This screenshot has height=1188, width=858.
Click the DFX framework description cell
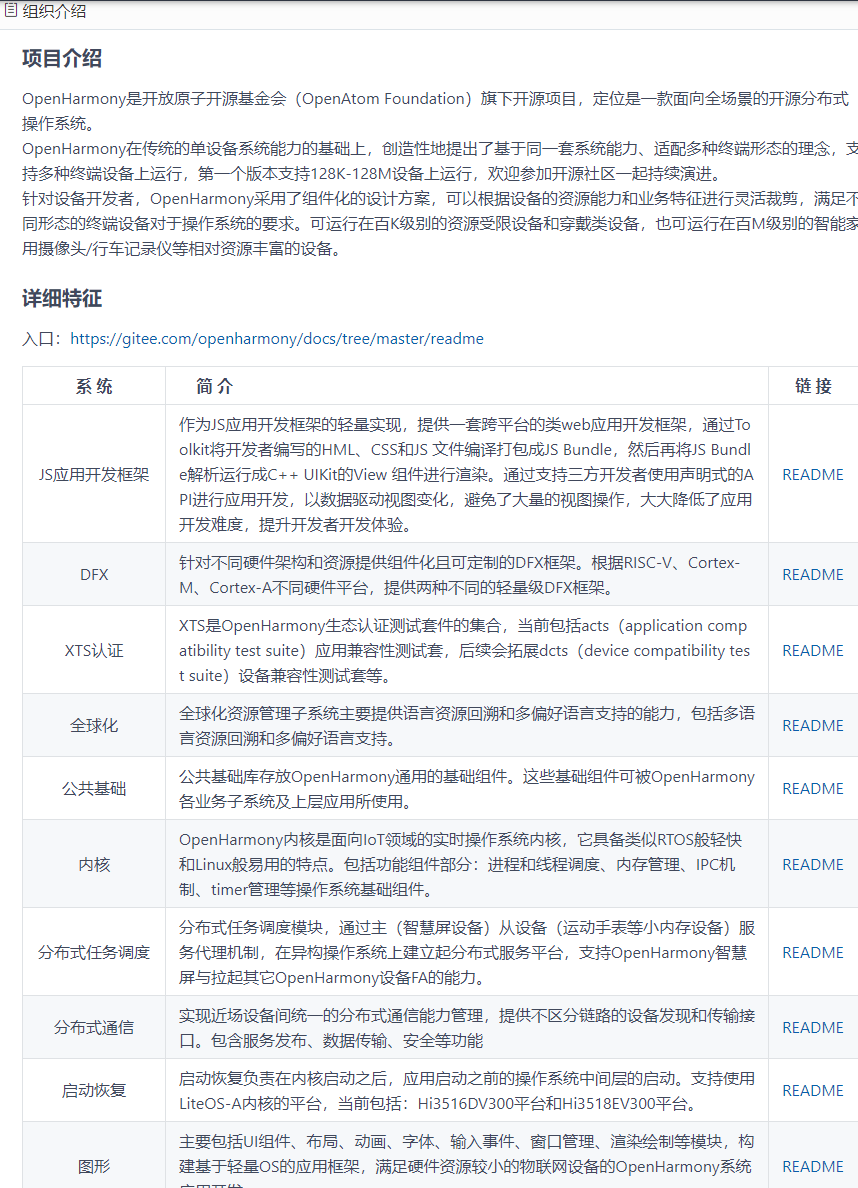(467, 574)
